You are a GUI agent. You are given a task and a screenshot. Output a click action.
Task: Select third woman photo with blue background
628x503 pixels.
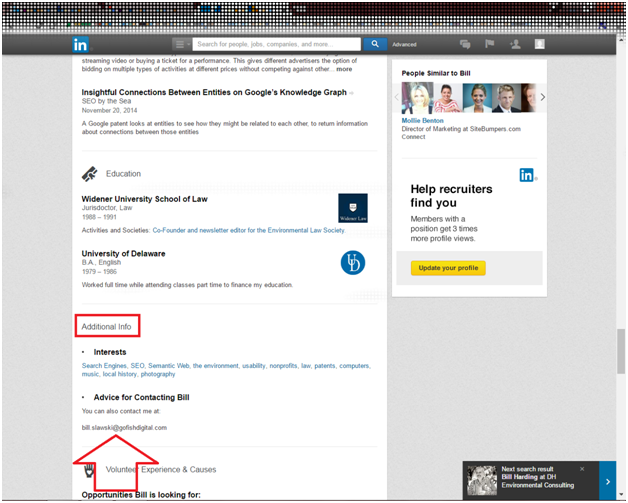point(477,98)
